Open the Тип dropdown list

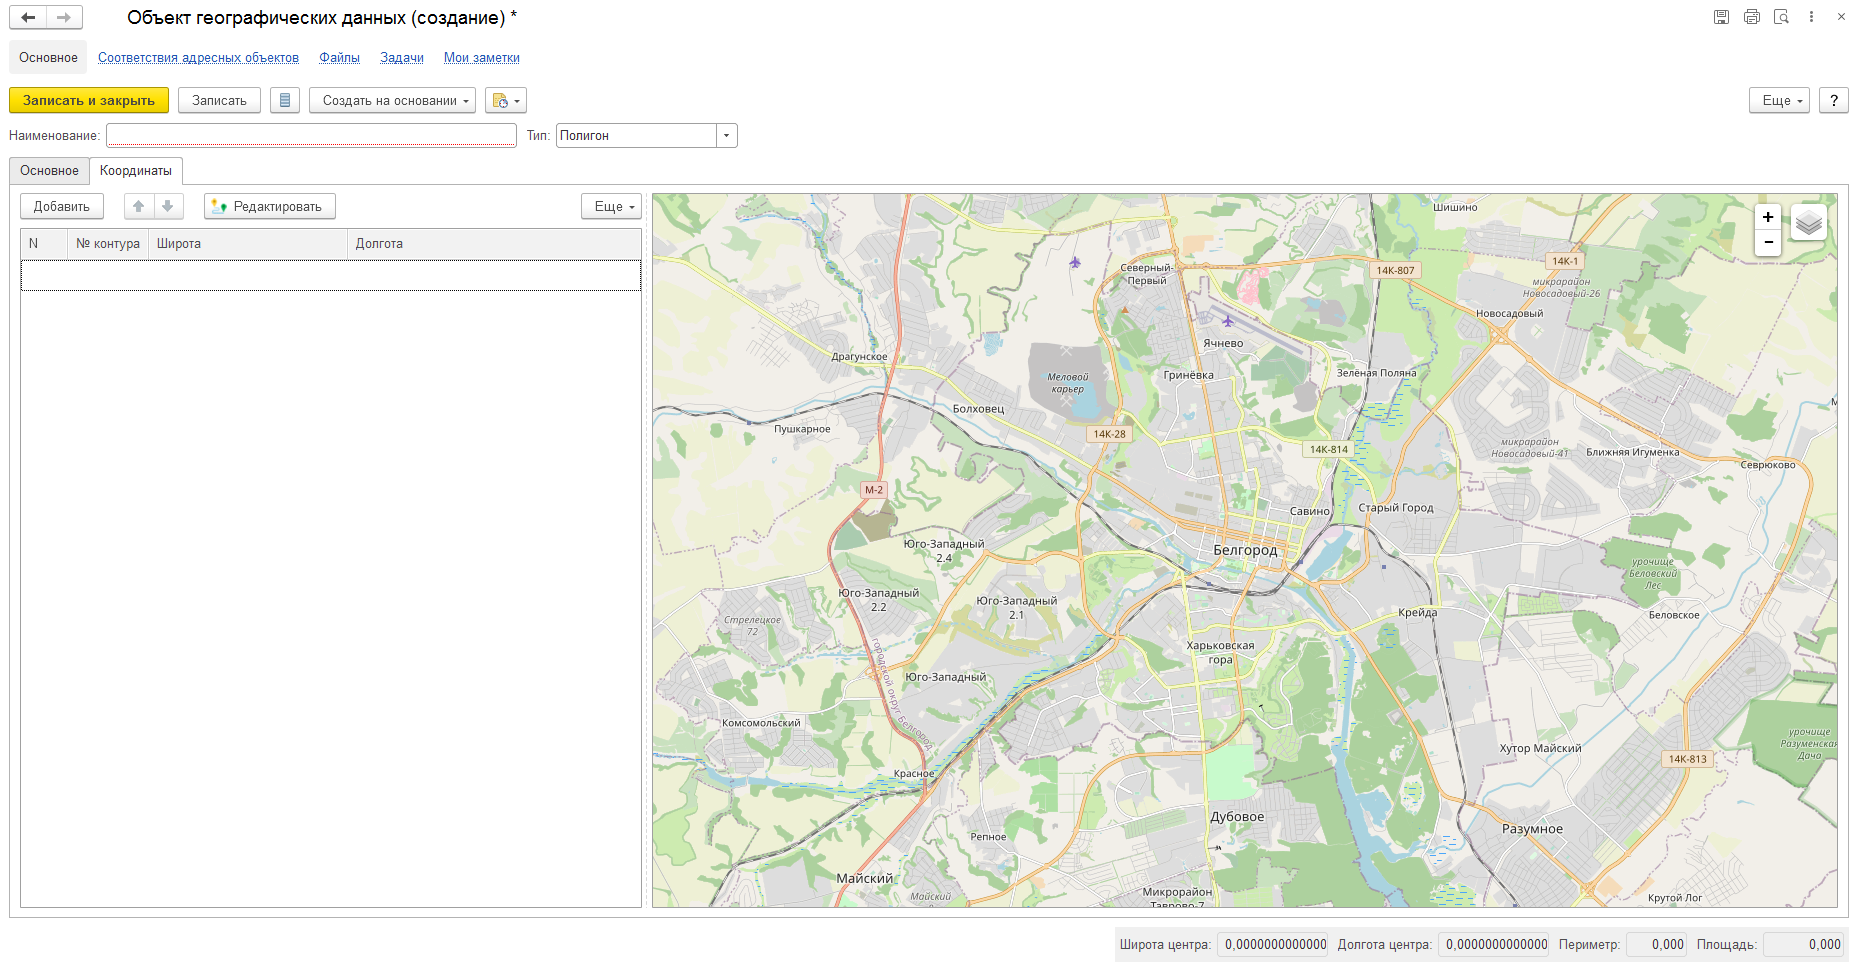pos(727,135)
